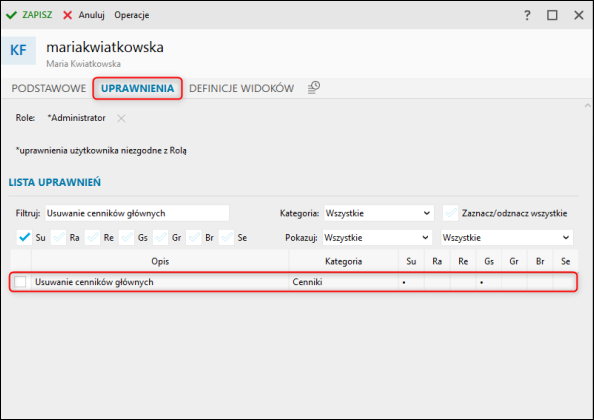Open the DEFINICJE WIDOKÓW tab
This screenshot has height=420, width=594.
click(x=241, y=88)
